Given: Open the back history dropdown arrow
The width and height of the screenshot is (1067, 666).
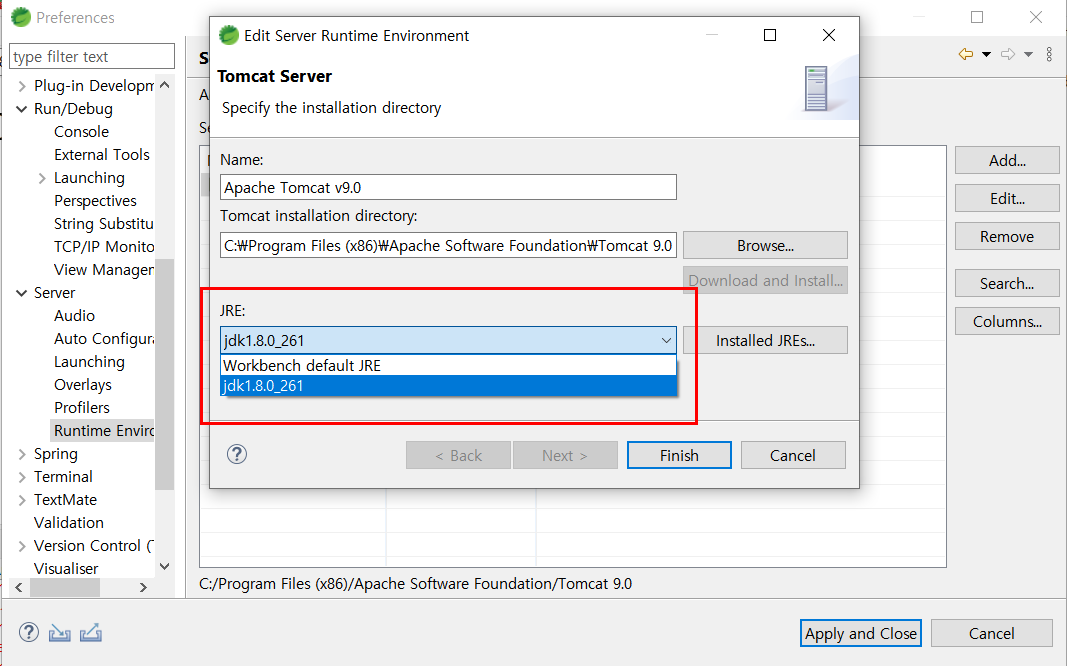Looking at the screenshot, I should [x=986, y=54].
